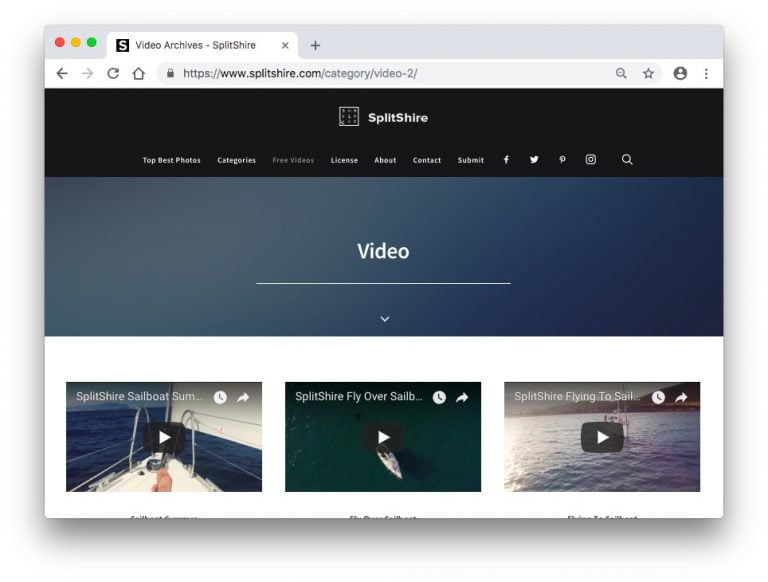Click the browser zoom magnifier icon
Image resolution: width=768 pixels, height=582 pixels.
point(621,74)
